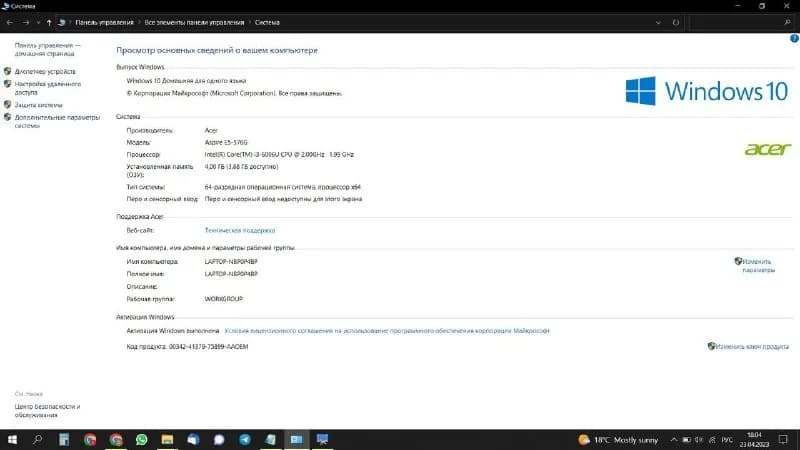This screenshot has height=450, width=800.
Task: Select Панель управления in the breadcrumb
Action: (104, 22)
